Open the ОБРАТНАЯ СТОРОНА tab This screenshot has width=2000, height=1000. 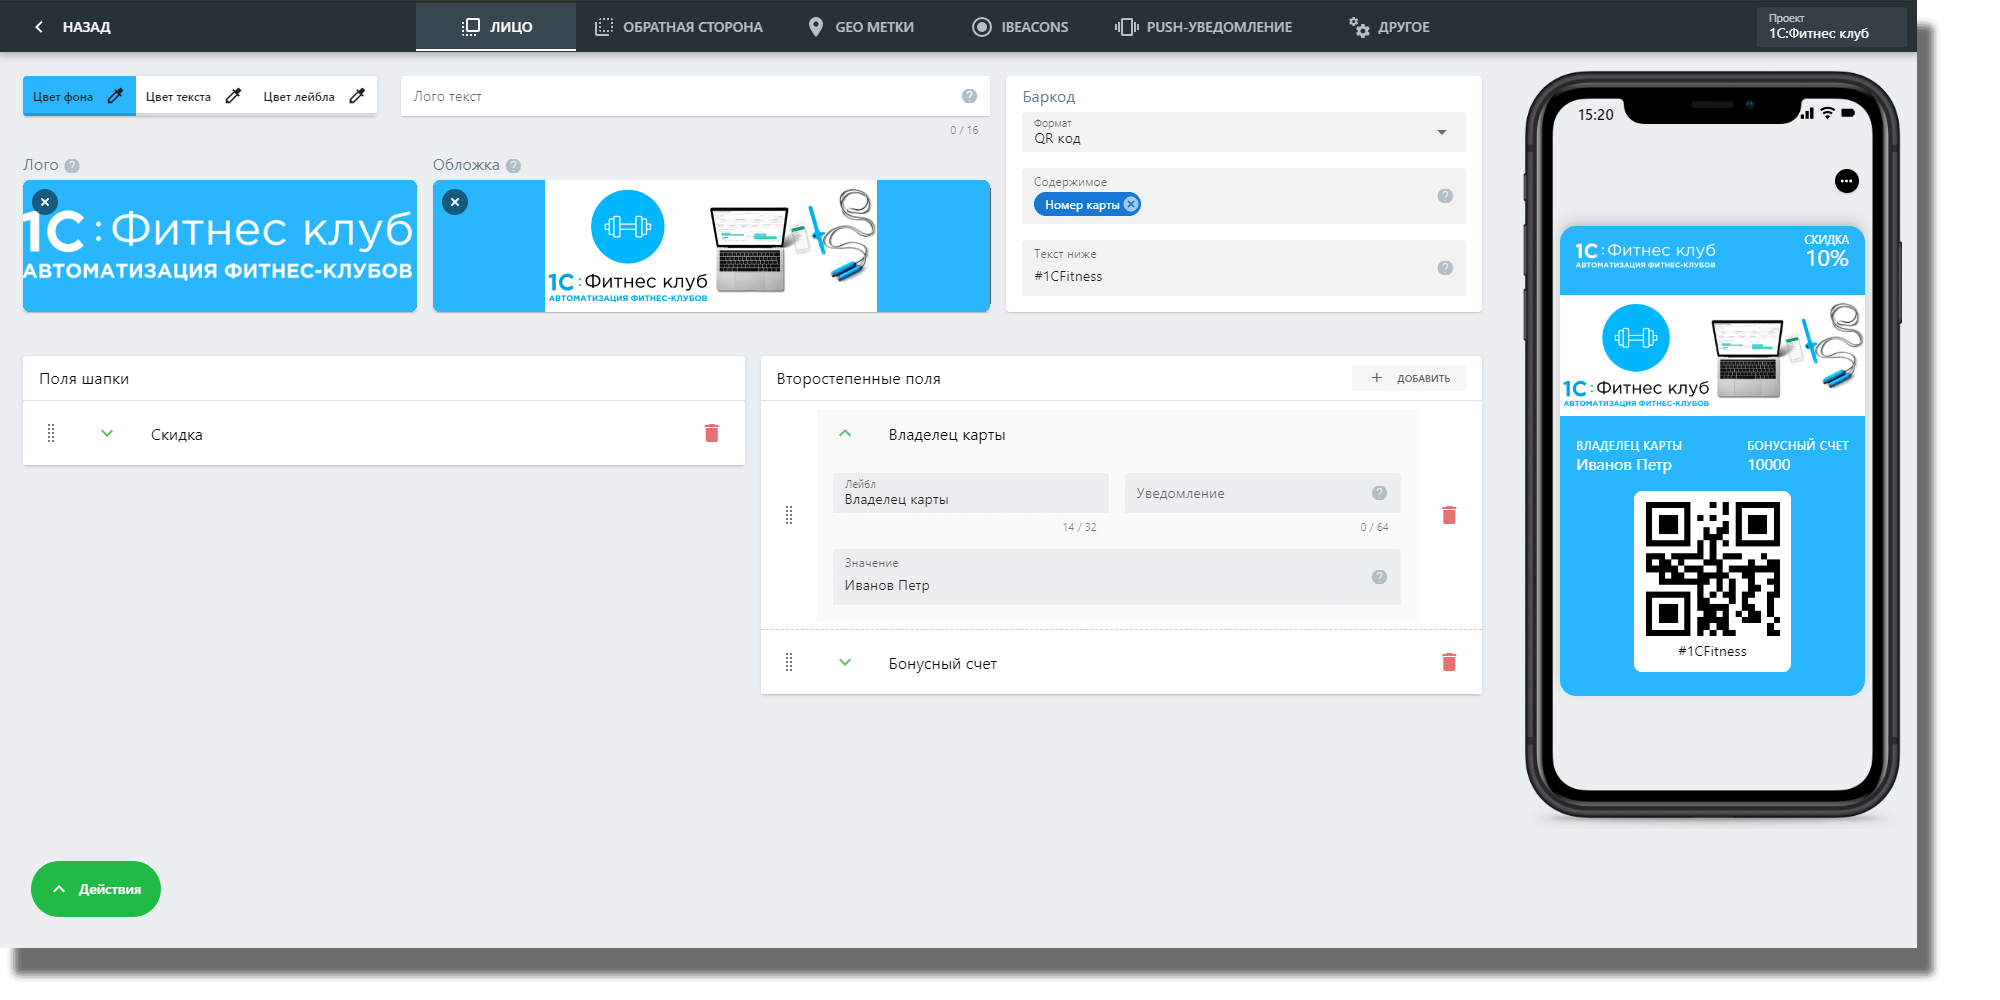point(678,27)
